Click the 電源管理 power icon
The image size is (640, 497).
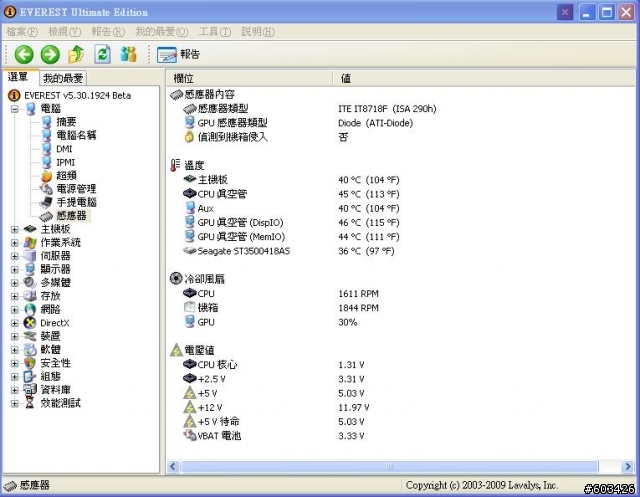46,189
